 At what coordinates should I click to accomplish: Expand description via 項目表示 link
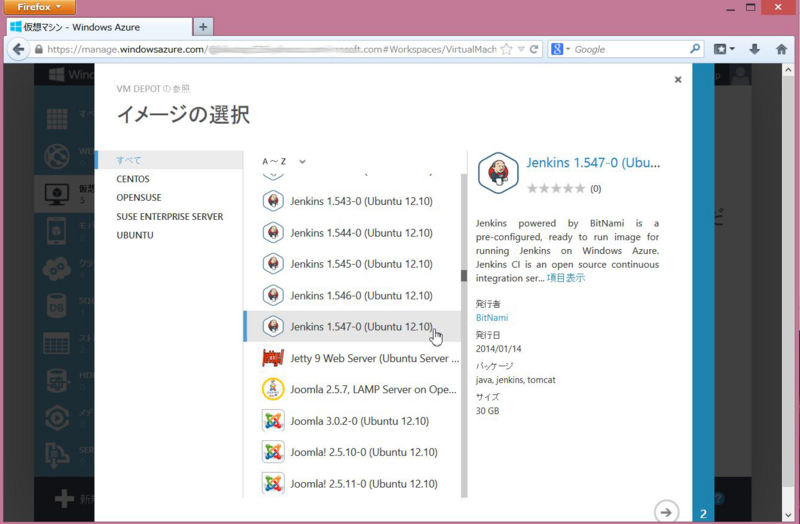(x=566, y=278)
